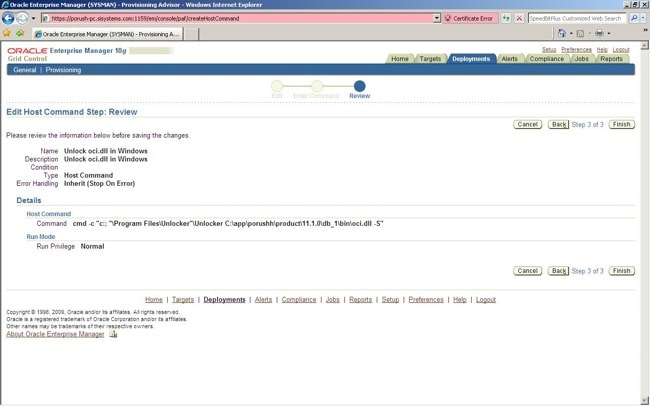Image resolution: width=650 pixels, height=406 pixels.
Task: Click the footer Home link
Action: pos(154,299)
